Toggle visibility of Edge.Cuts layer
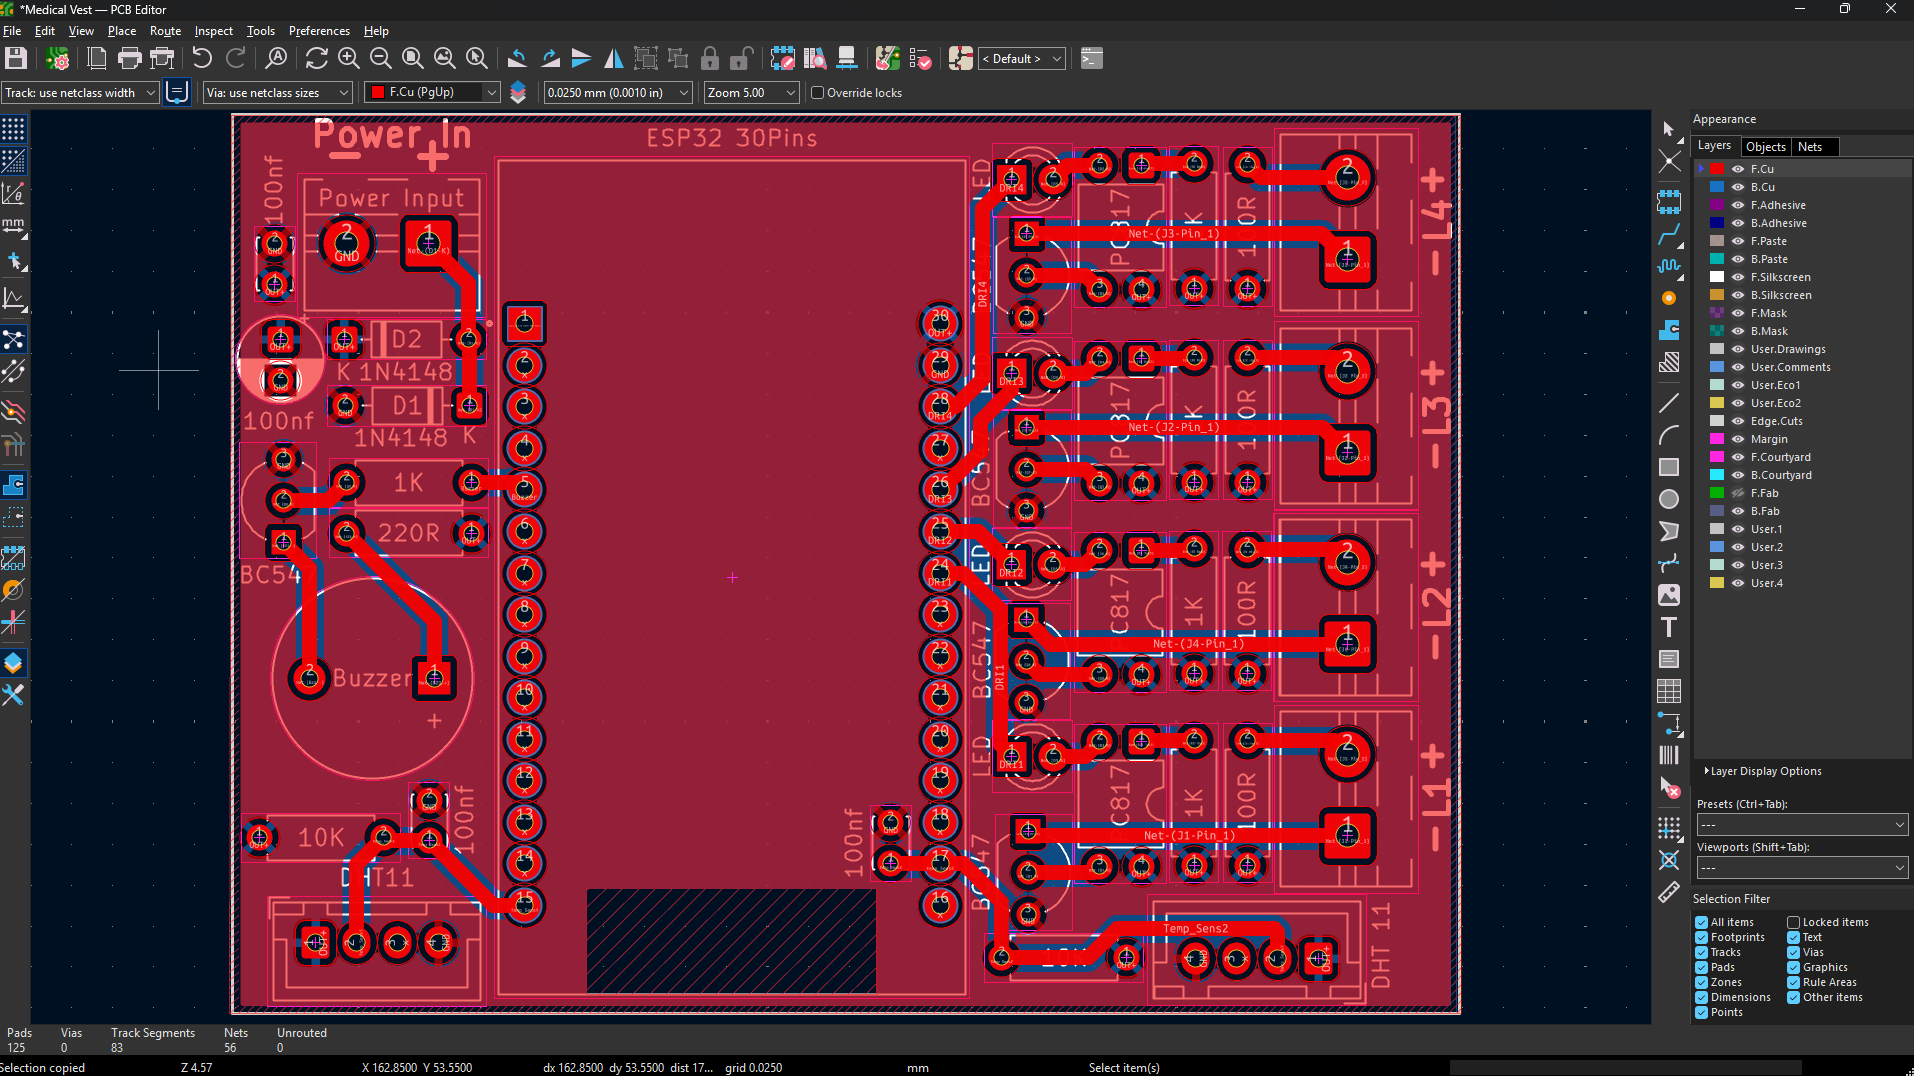This screenshot has width=1914, height=1076. [1738, 421]
